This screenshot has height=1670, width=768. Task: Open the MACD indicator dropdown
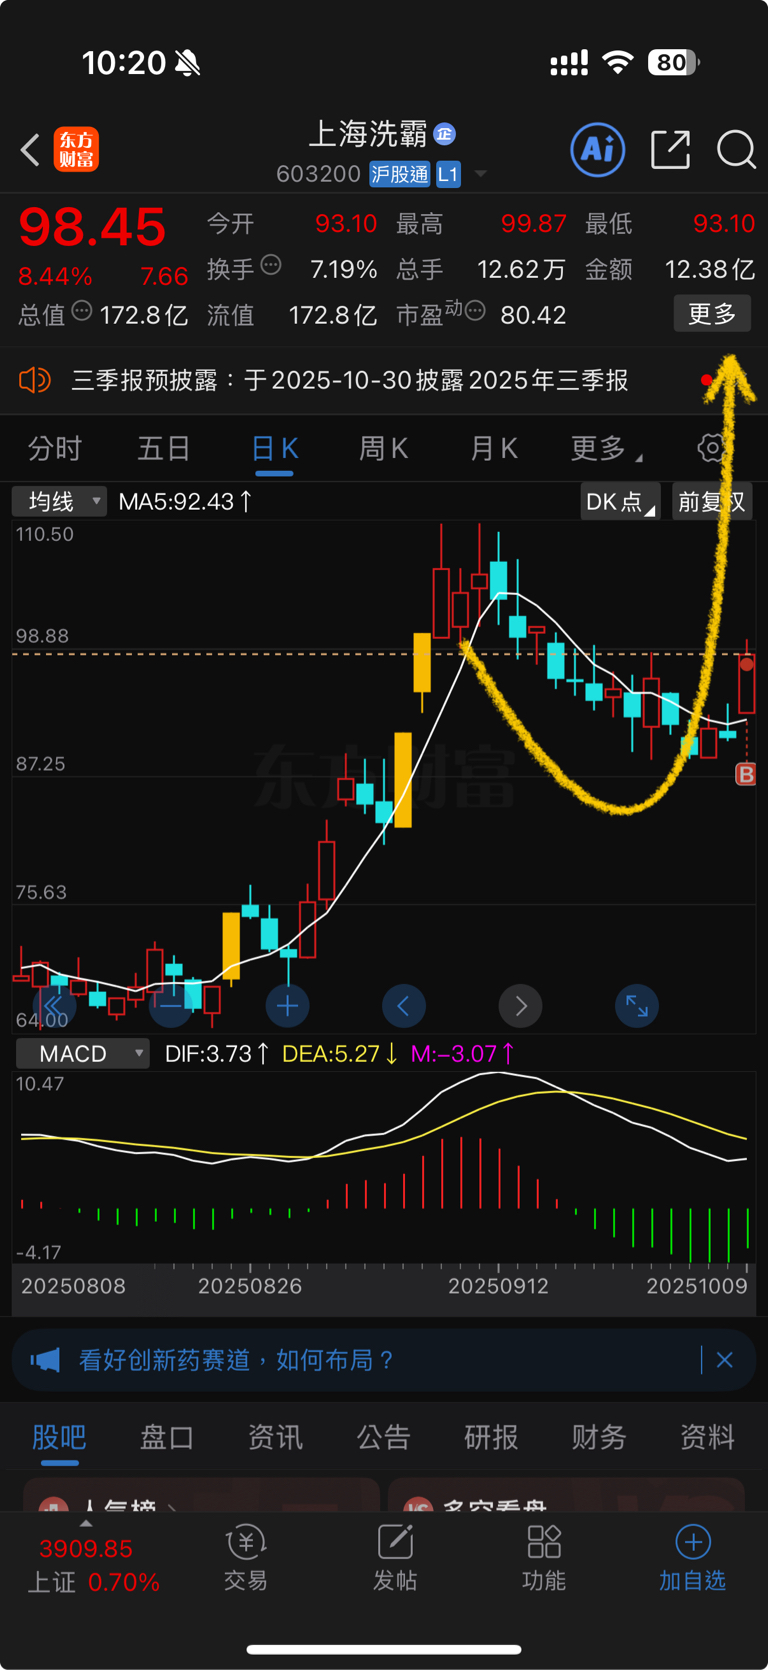(x=83, y=1054)
